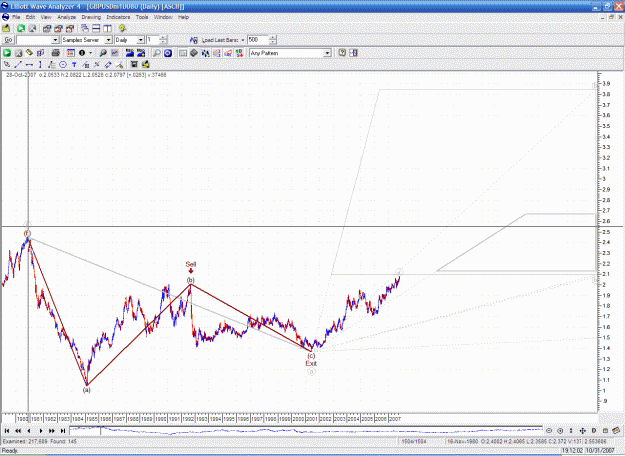
Task: Click the fast rewind playback button
Action: click(x=18, y=431)
